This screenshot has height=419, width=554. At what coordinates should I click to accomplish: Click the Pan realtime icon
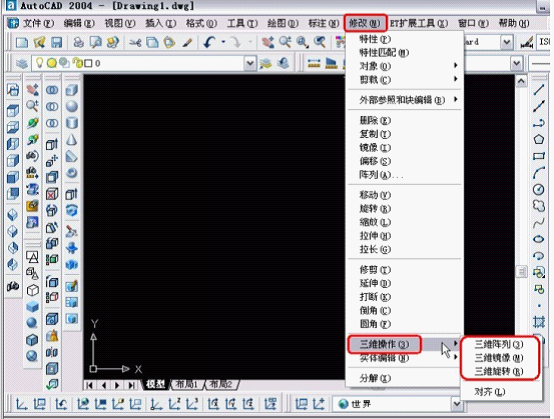(268, 43)
